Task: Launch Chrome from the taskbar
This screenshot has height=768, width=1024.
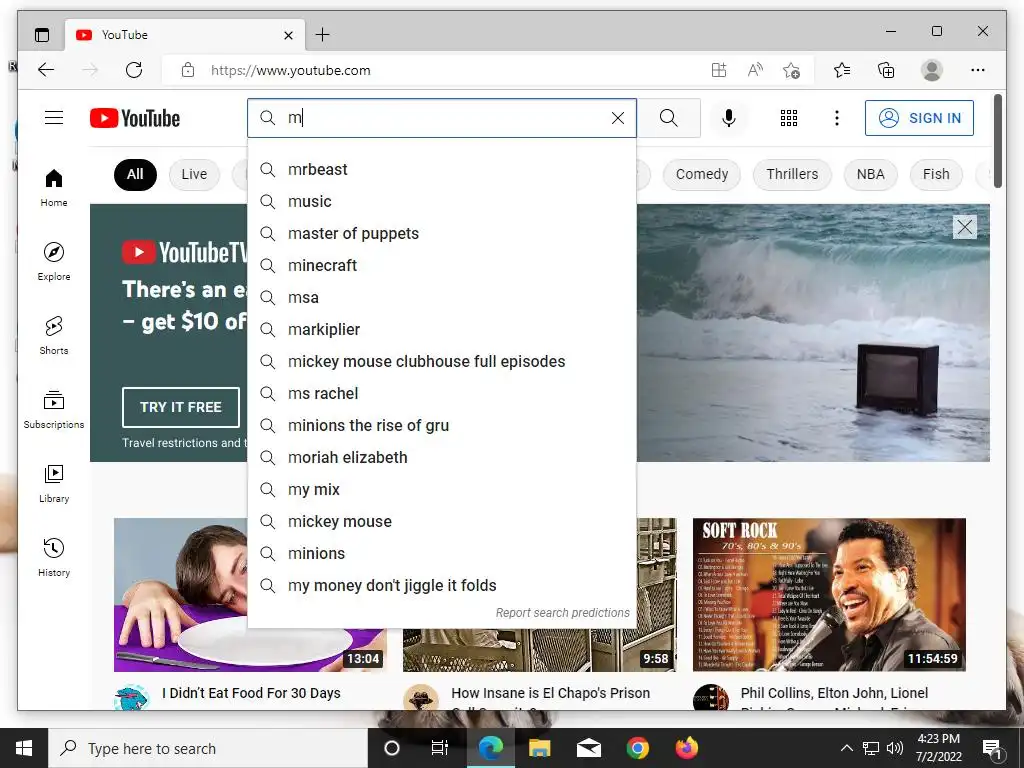Action: coord(637,748)
